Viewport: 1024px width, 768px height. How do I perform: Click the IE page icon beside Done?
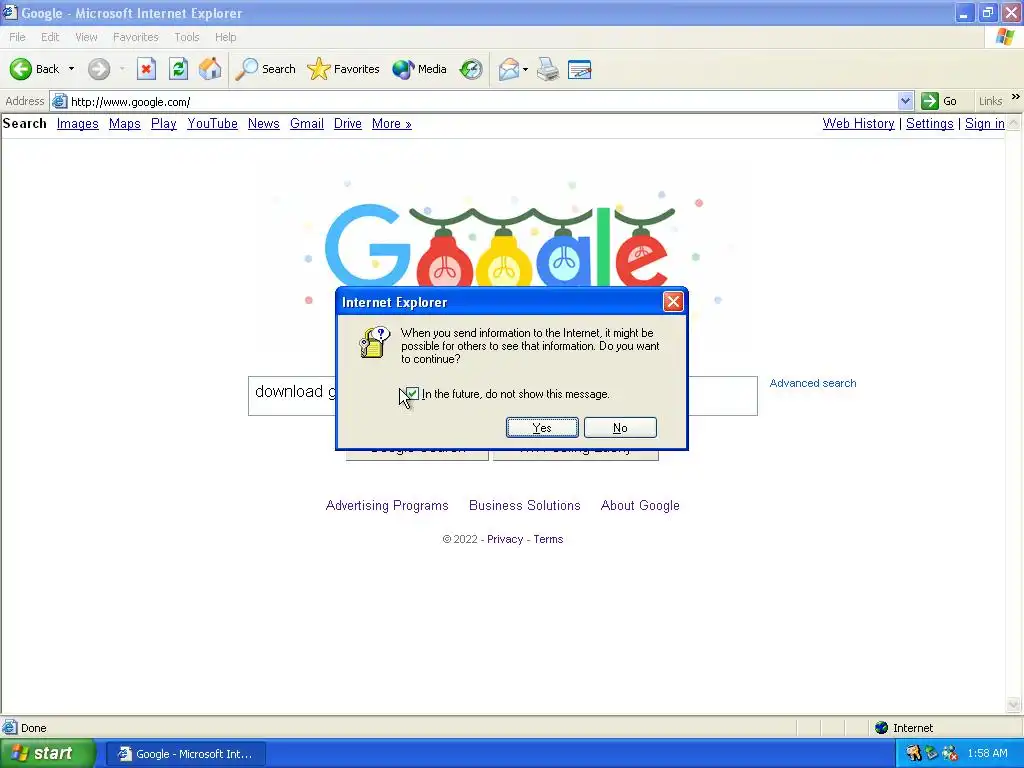pos(10,728)
